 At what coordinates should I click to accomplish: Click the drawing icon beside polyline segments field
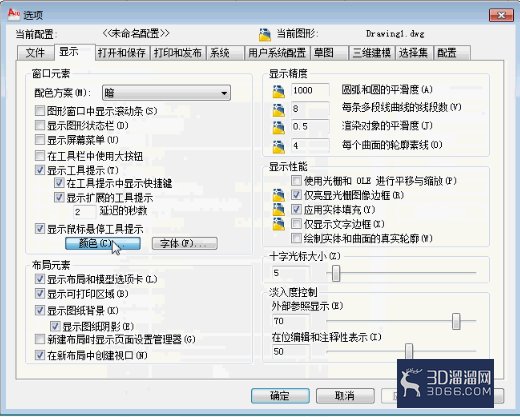(x=278, y=110)
